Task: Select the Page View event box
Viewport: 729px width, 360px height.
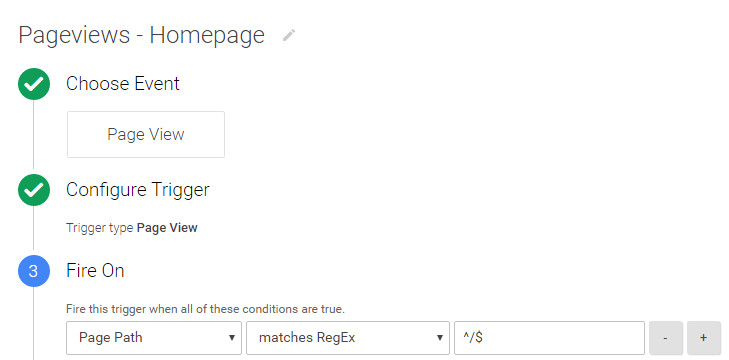Action: coord(146,134)
